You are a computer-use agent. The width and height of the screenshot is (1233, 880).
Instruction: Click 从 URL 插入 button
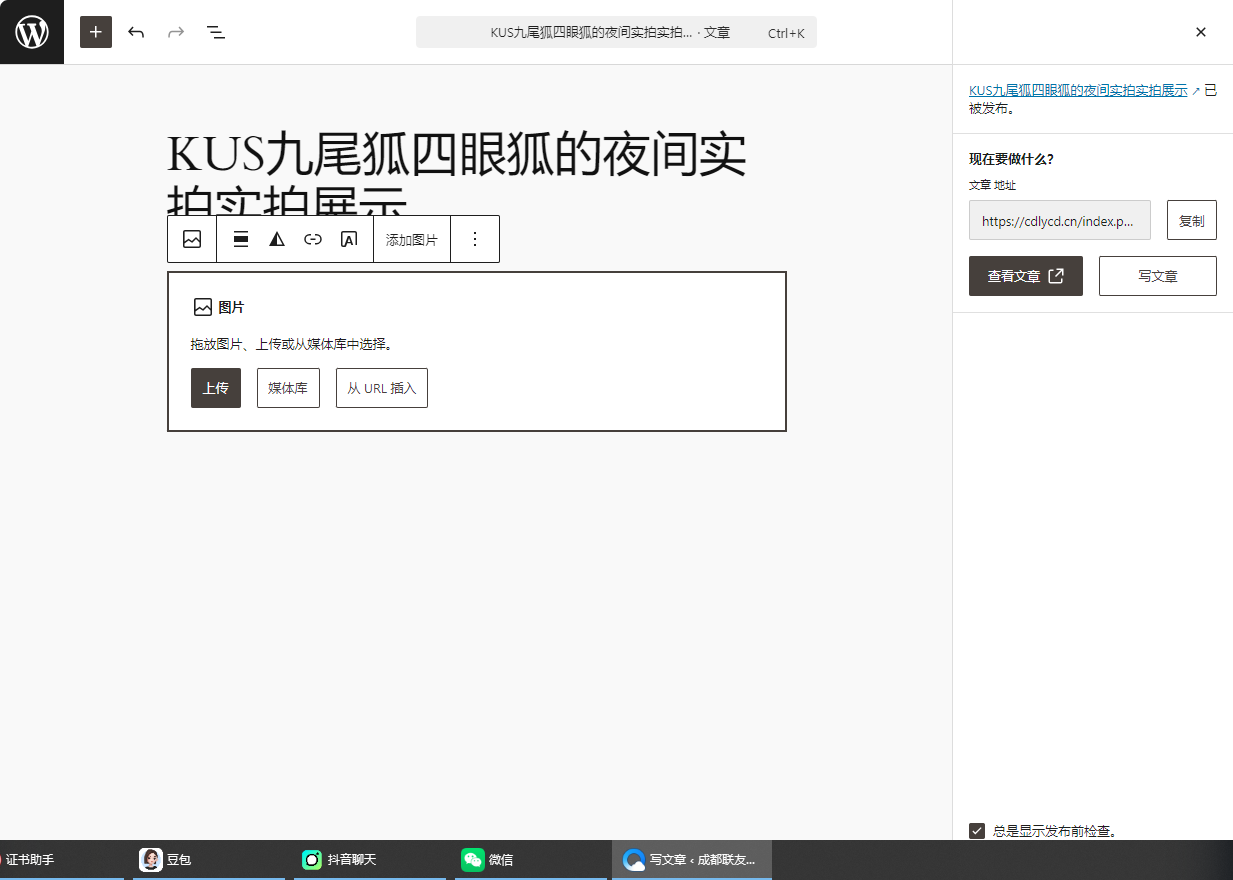point(382,388)
